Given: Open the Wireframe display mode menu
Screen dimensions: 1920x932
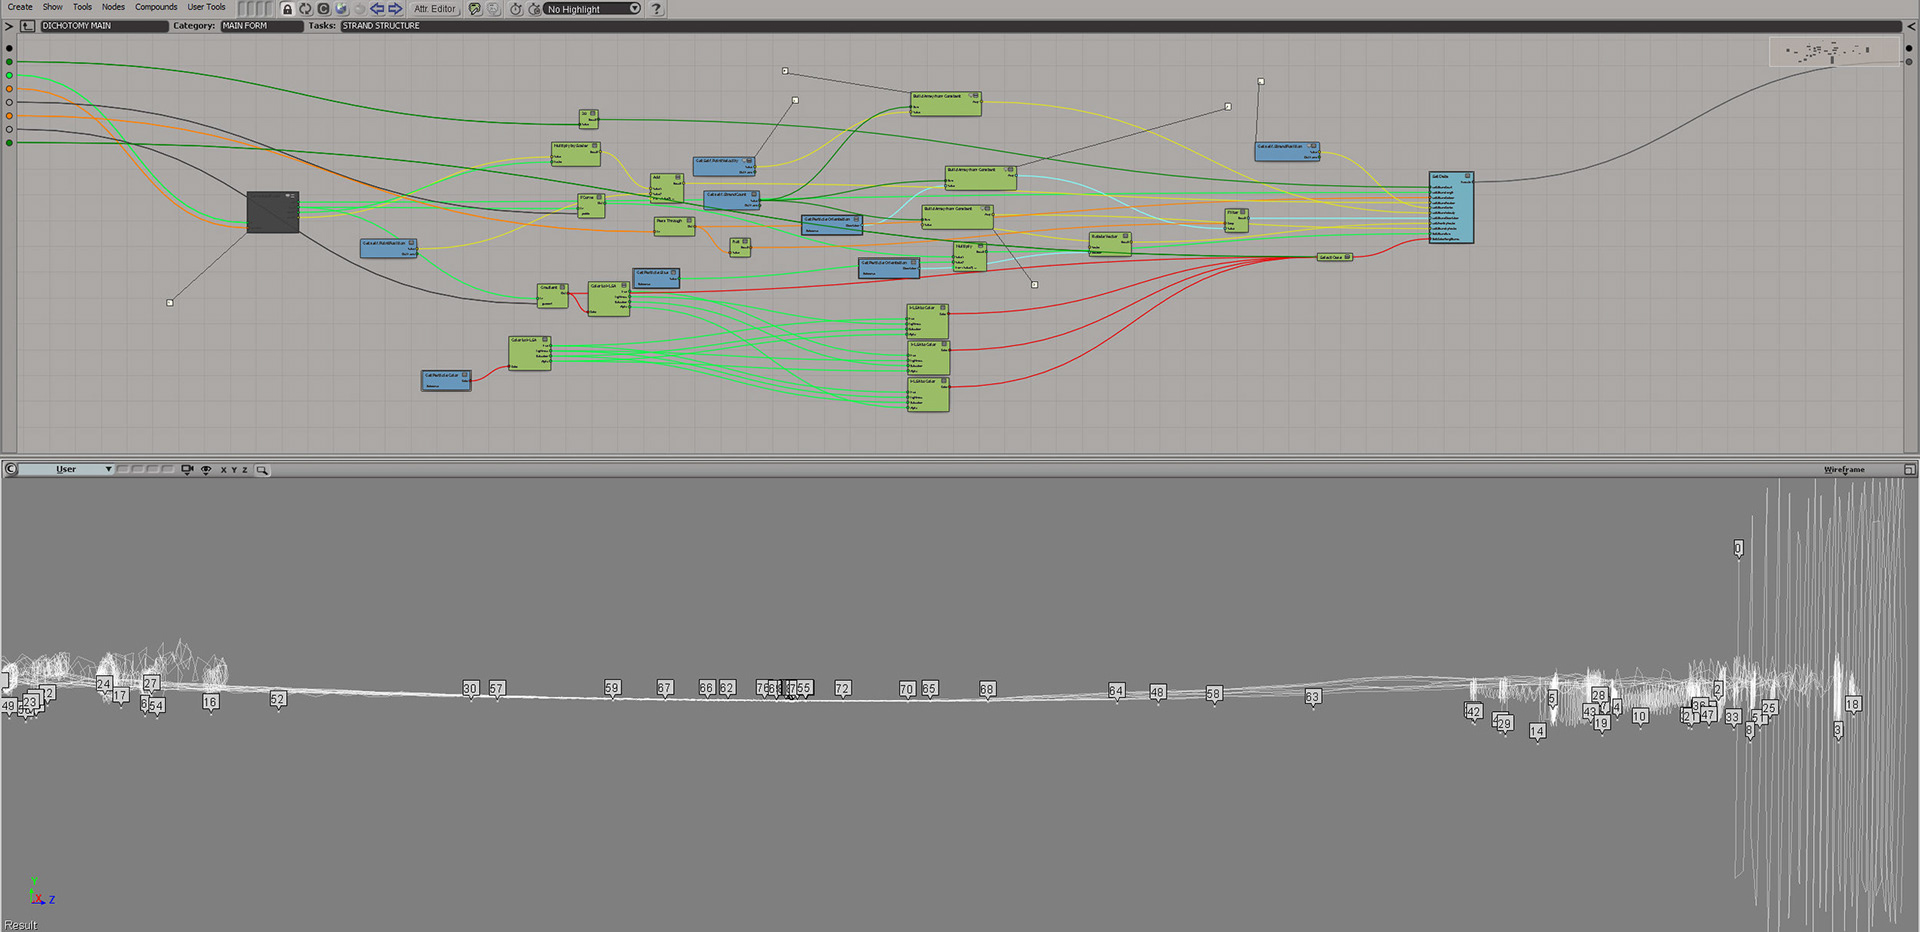Looking at the screenshot, I should [x=1844, y=469].
